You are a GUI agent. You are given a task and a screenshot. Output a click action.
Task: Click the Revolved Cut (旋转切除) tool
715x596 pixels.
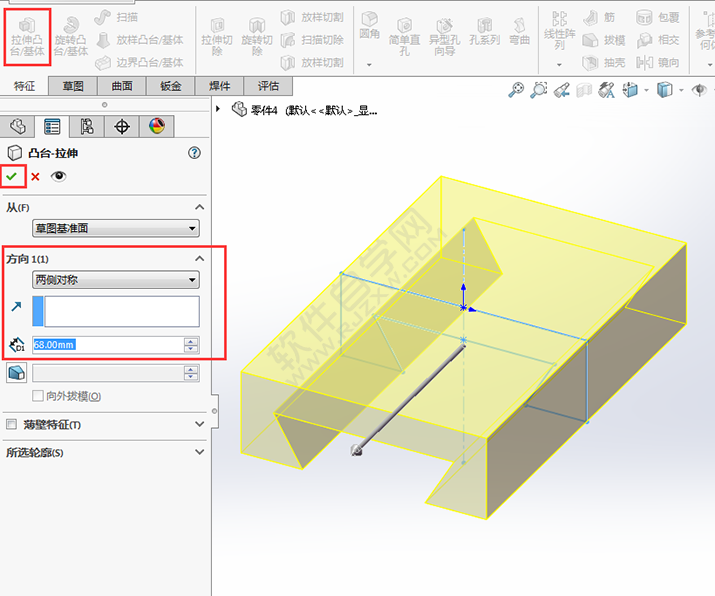tap(257, 37)
